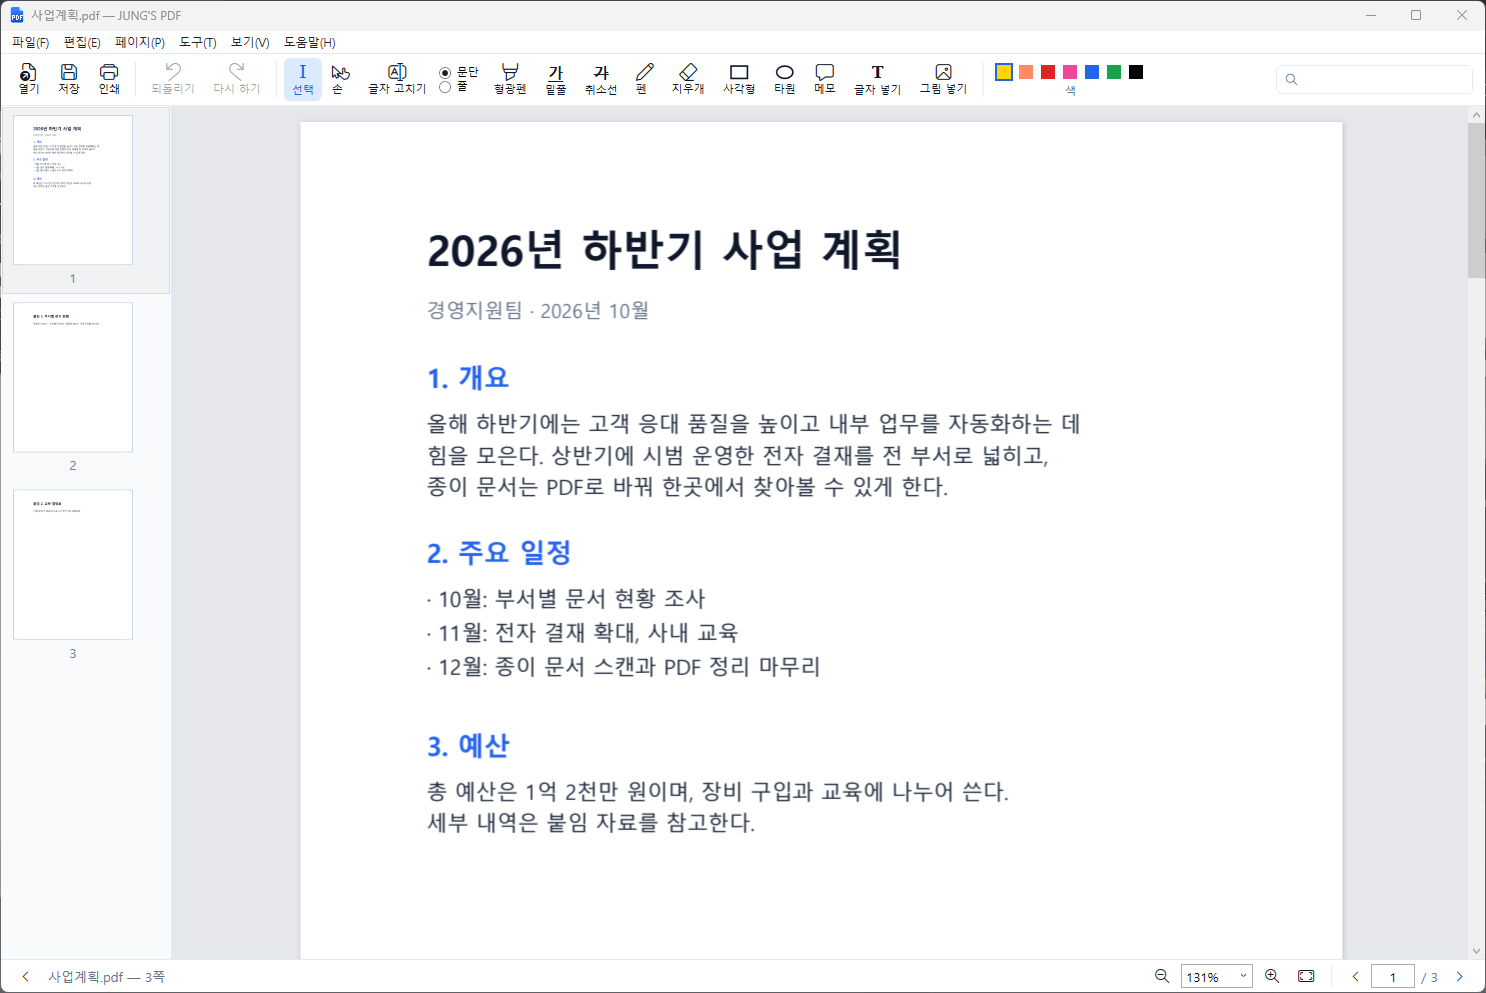Image resolution: width=1486 pixels, height=993 pixels.
Task: Choose the 사각형 rectangle shape tool
Action: (739, 79)
